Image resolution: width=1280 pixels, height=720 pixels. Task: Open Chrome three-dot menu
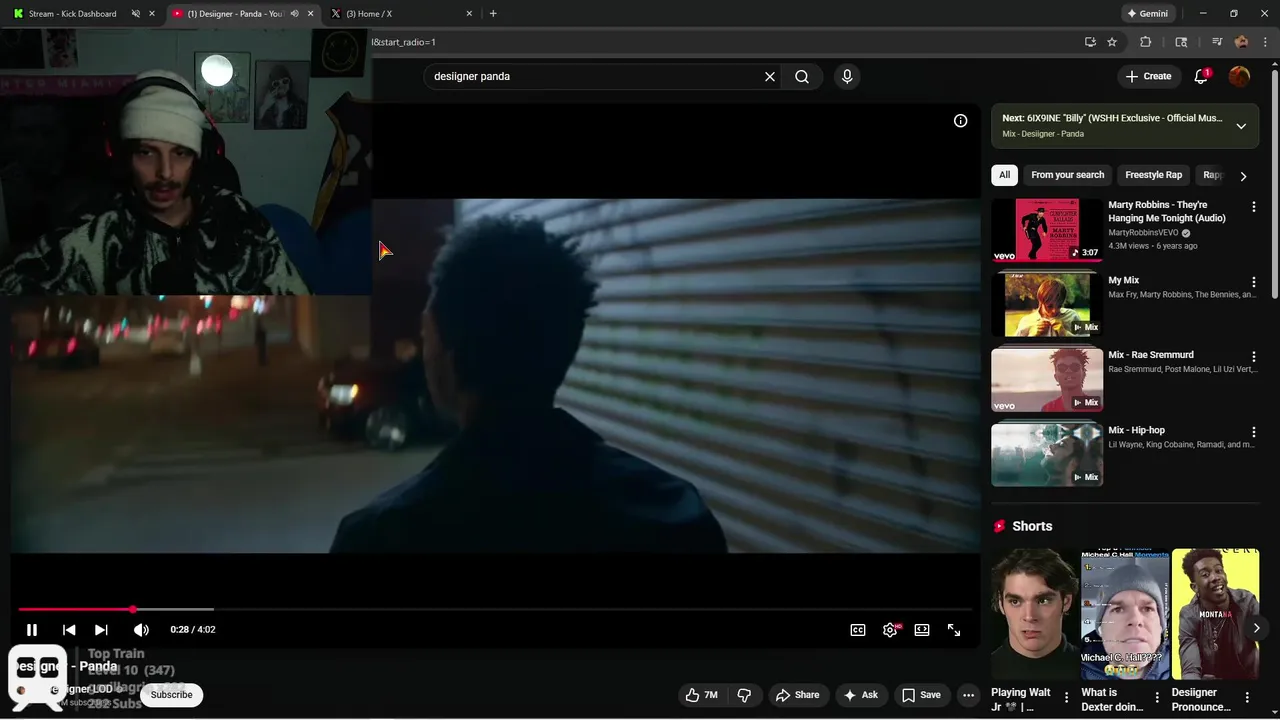1266,42
